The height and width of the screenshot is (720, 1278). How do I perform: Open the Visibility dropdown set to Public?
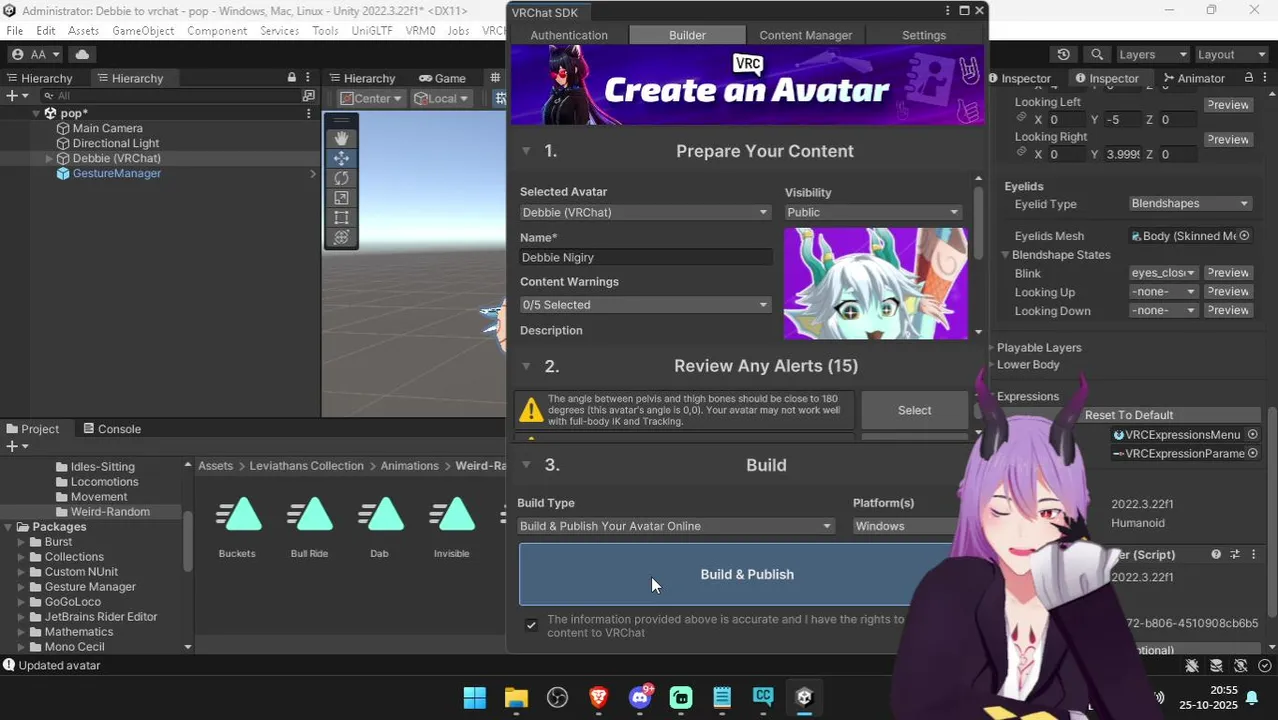pyautogui.click(x=873, y=212)
